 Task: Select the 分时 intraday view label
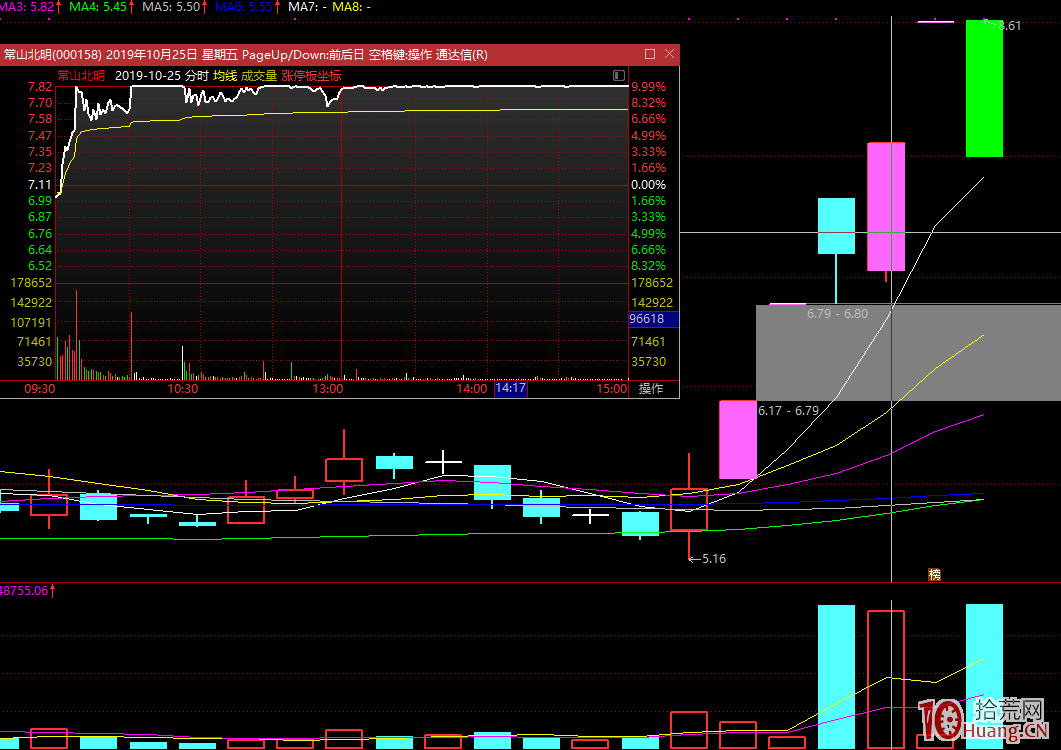tap(196, 76)
